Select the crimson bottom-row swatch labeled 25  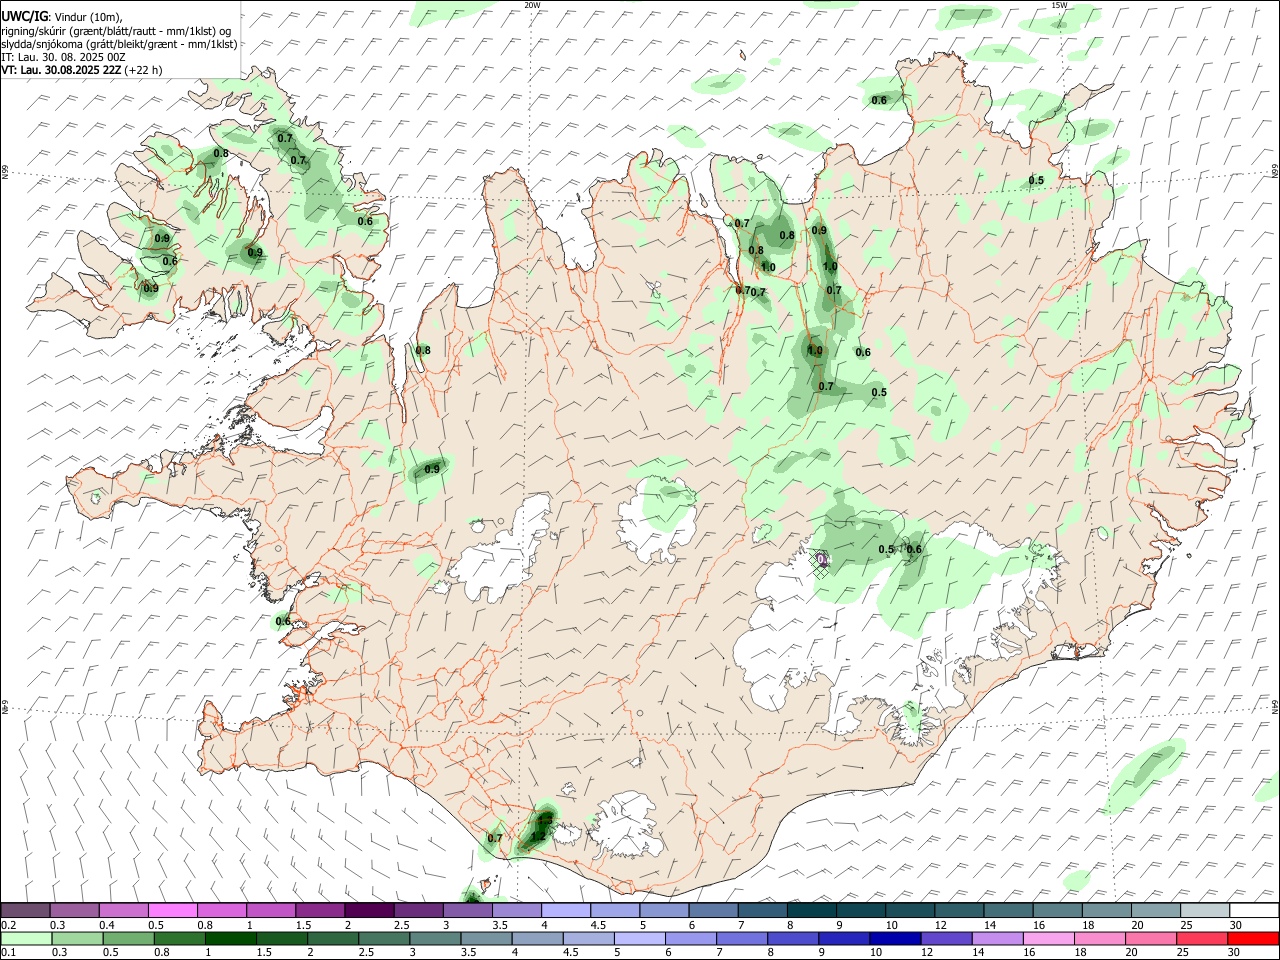coord(1202,938)
